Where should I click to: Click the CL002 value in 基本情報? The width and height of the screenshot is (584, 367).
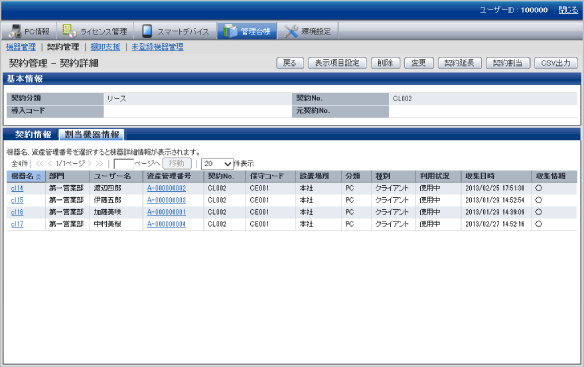click(x=402, y=99)
